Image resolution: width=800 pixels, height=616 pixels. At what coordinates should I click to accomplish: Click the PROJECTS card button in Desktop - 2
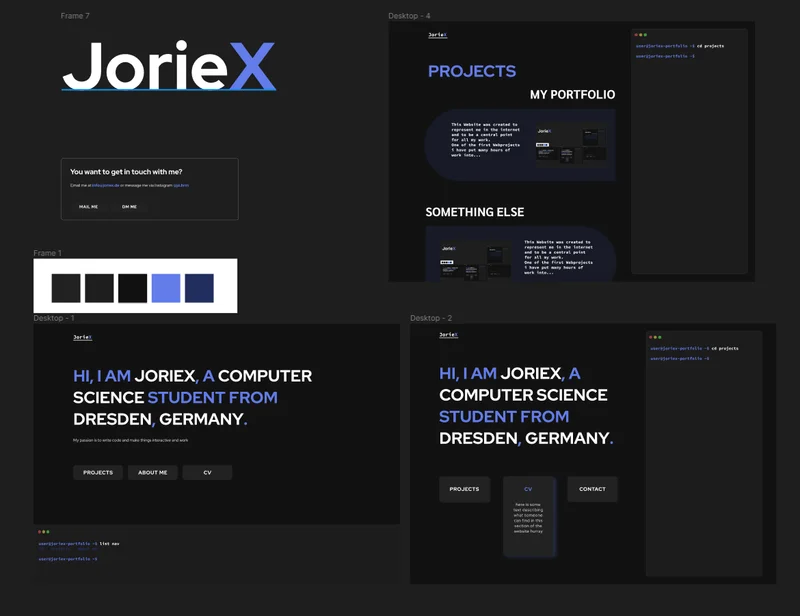464,489
